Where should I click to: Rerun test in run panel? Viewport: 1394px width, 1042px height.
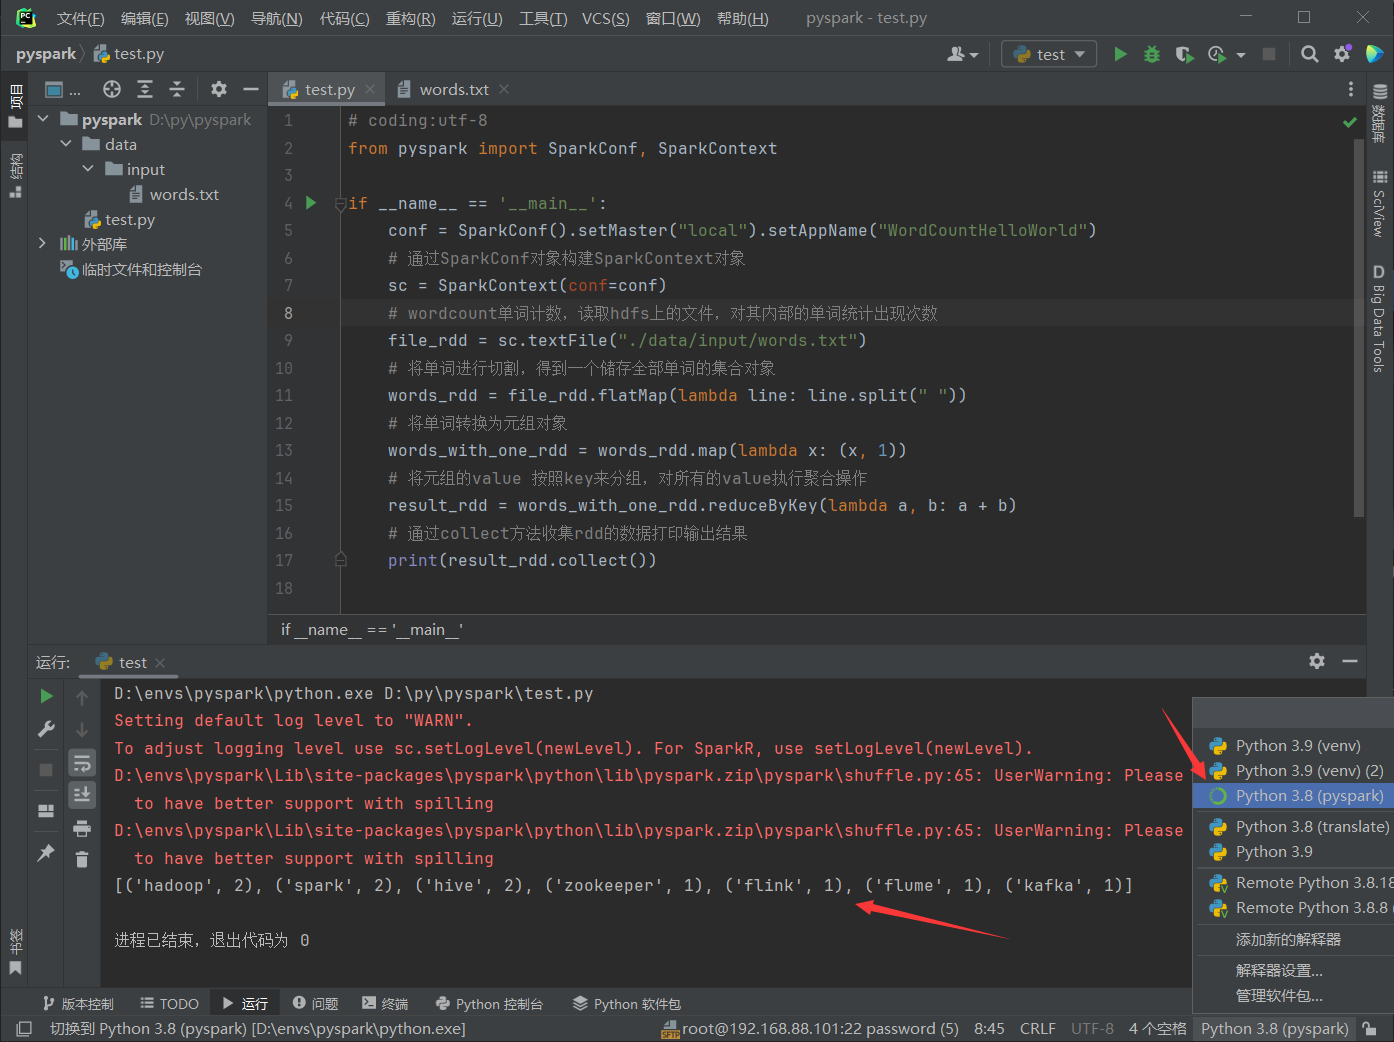click(46, 696)
